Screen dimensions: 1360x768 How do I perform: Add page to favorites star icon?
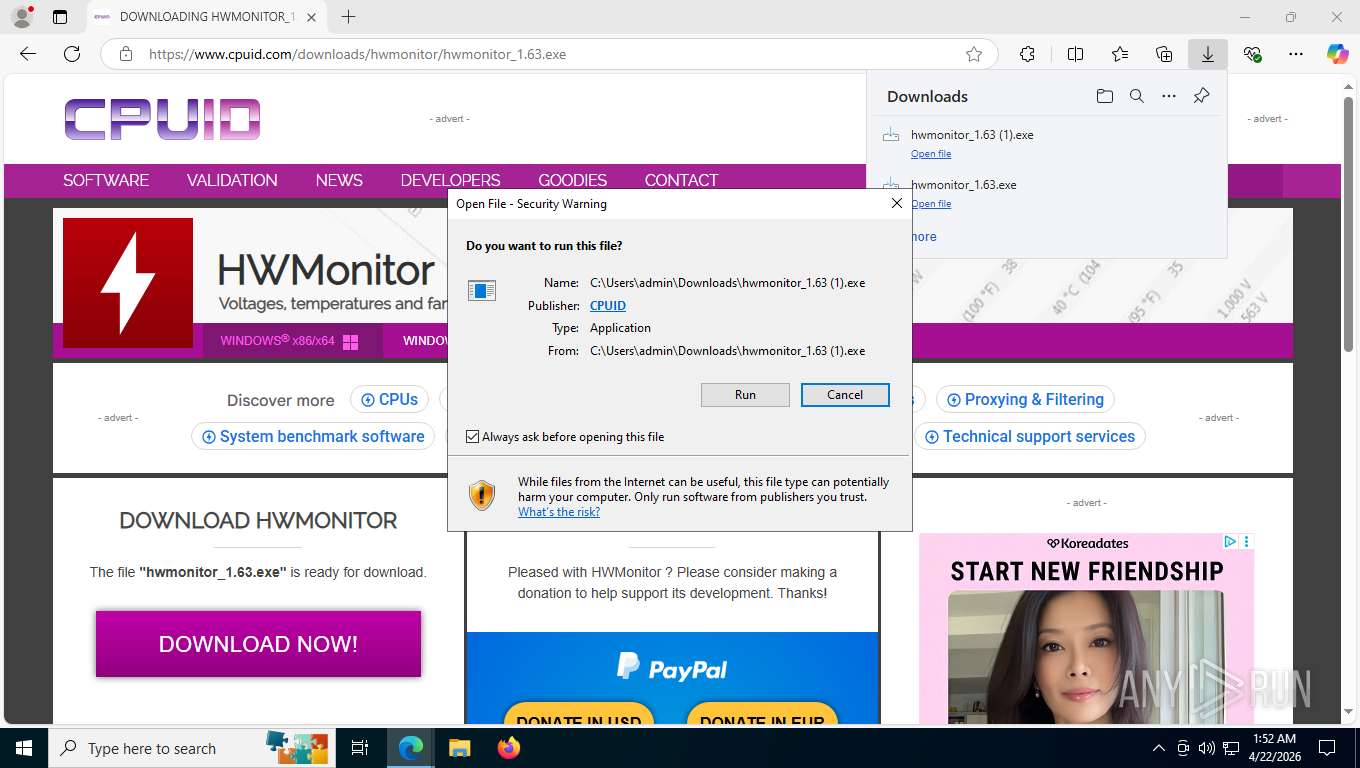coord(974,54)
